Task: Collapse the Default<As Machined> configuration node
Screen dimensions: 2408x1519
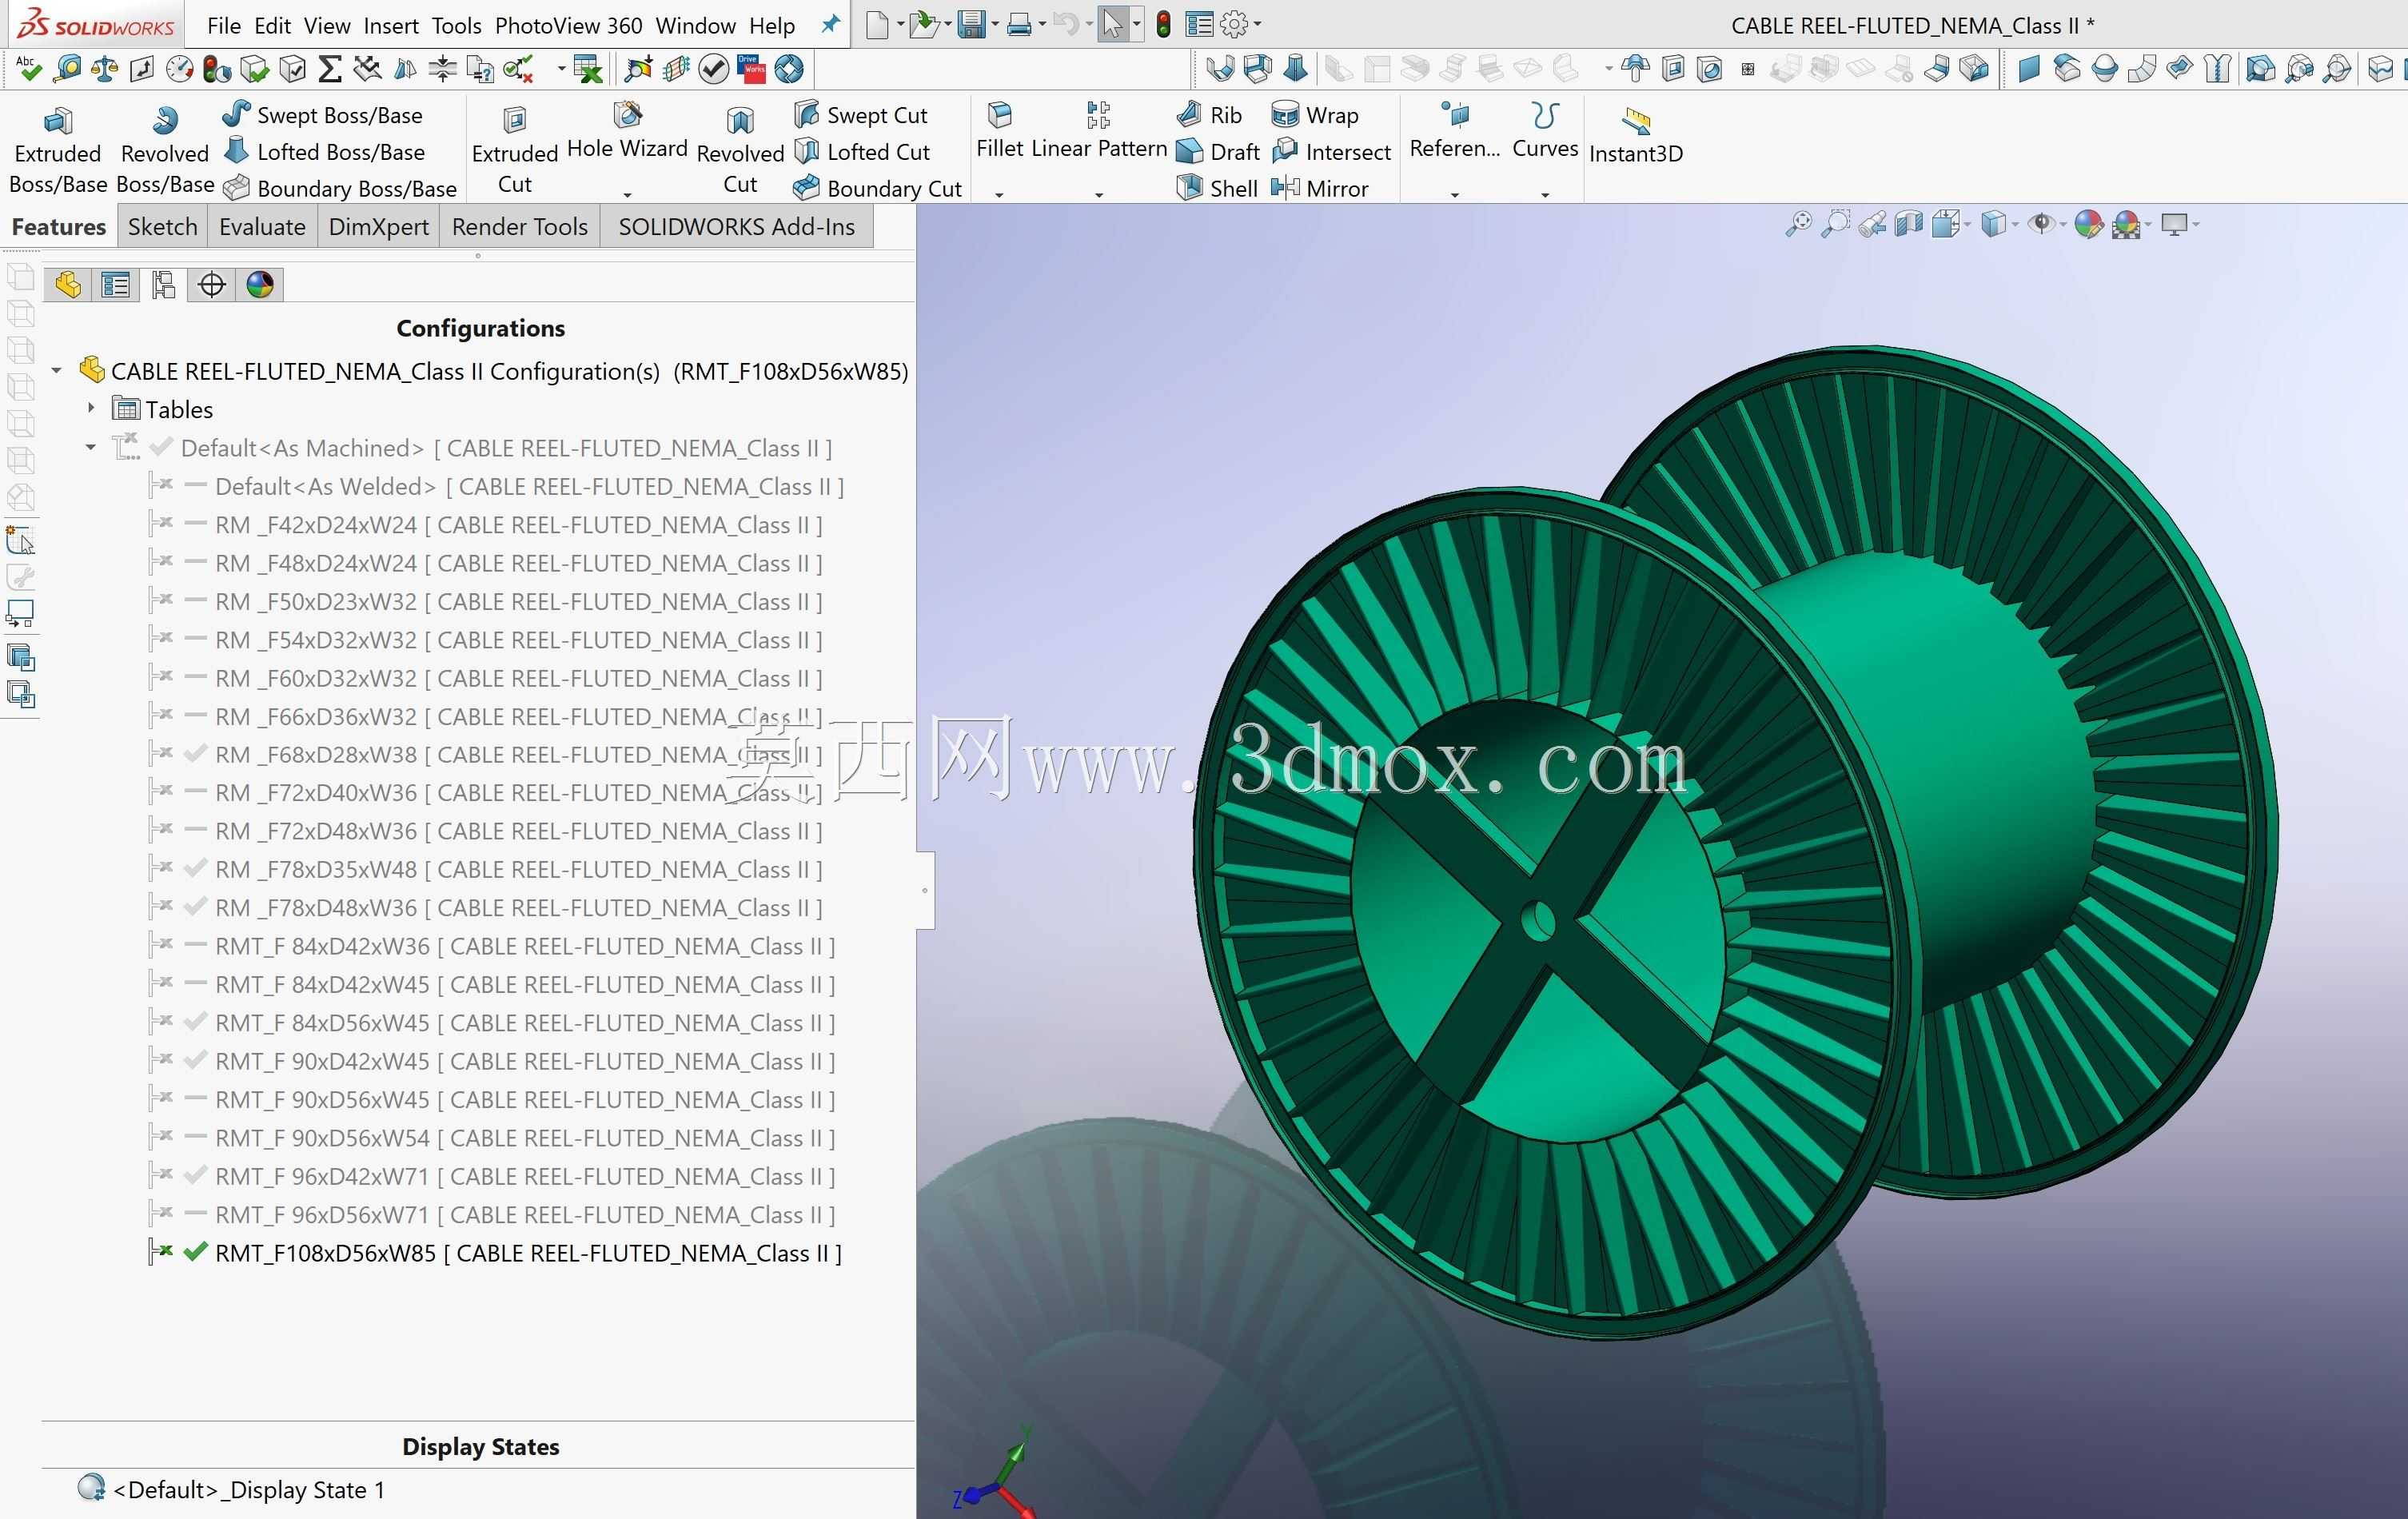Action: (91, 447)
